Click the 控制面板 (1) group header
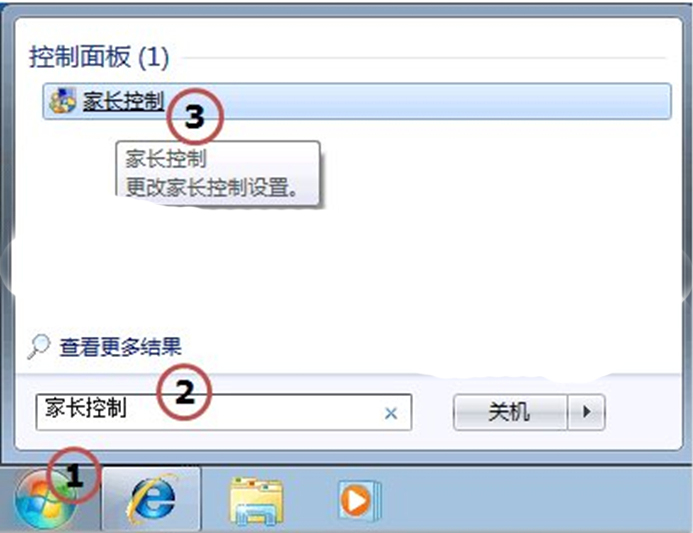Screen dimensions: 693x533 click(x=99, y=57)
